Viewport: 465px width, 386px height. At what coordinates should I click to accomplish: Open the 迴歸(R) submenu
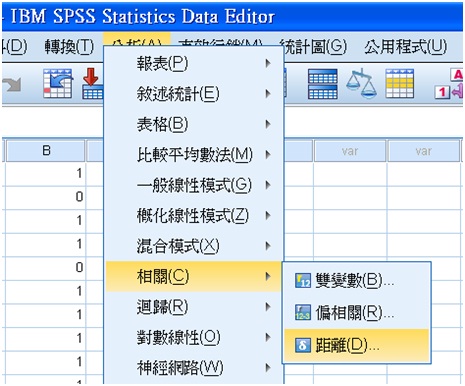click(x=194, y=307)
